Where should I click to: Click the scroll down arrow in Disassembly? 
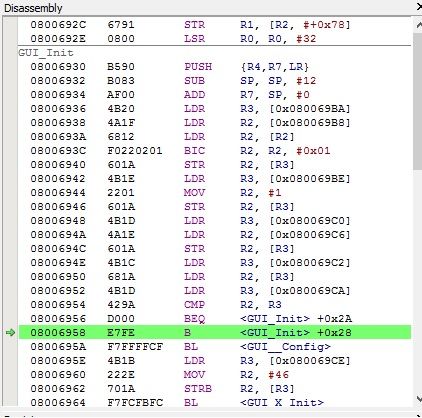tap(419, 398)
